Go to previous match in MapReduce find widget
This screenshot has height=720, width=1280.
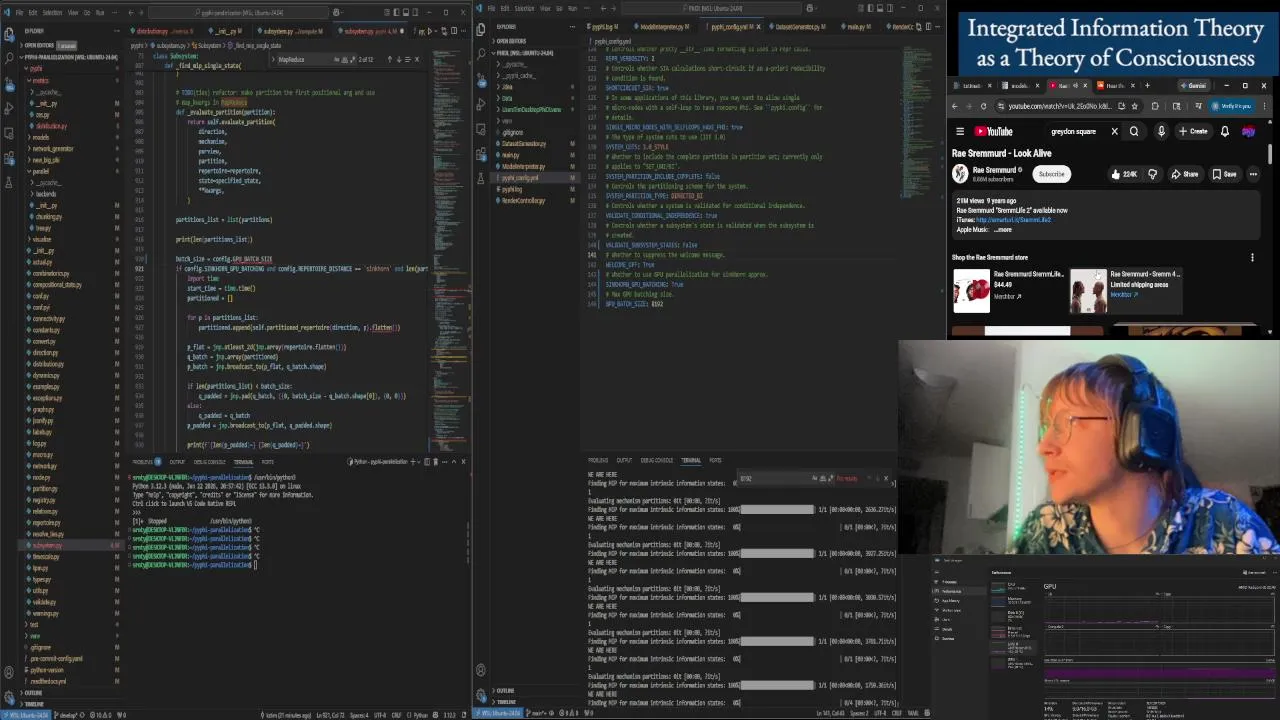[x=390, y=59]
